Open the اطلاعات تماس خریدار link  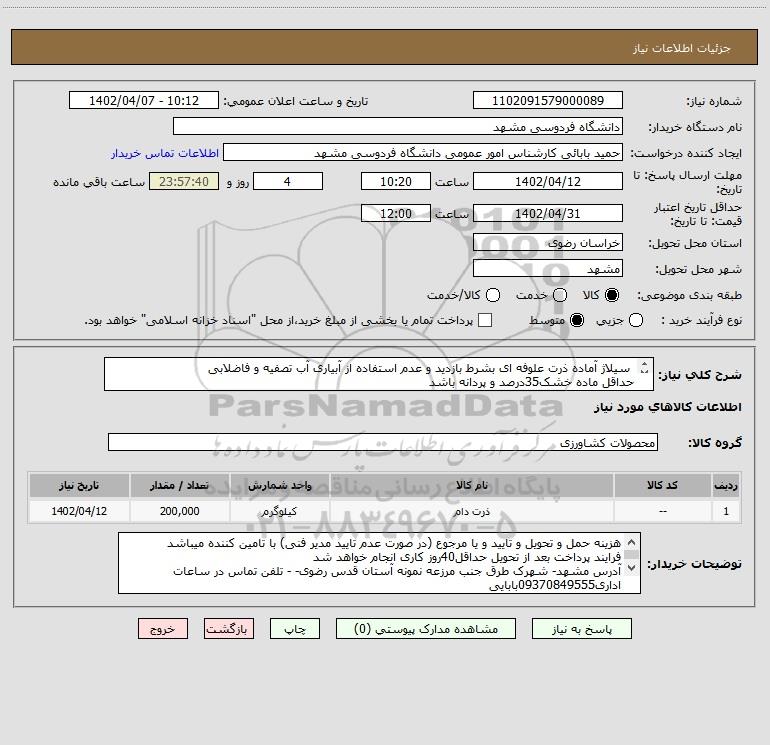[x=165, y=153]
